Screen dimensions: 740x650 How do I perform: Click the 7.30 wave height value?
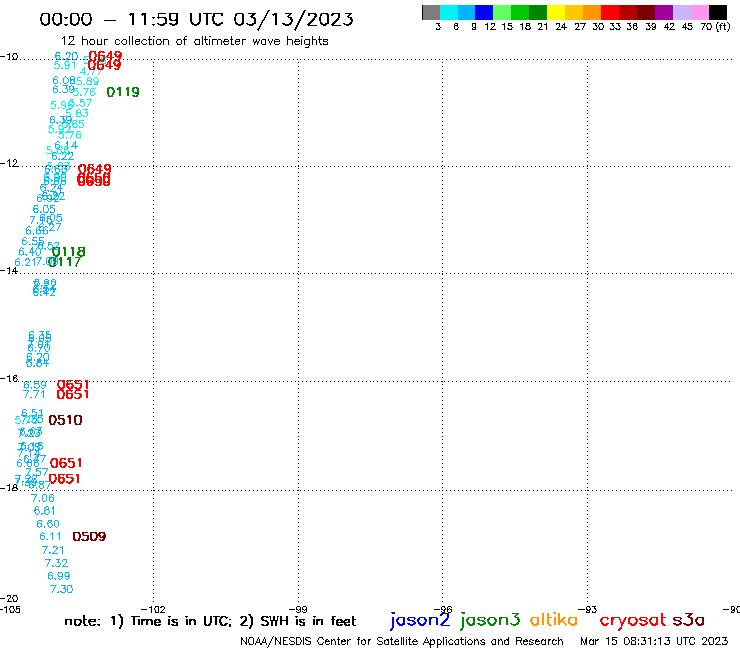(x=61, y=589)
